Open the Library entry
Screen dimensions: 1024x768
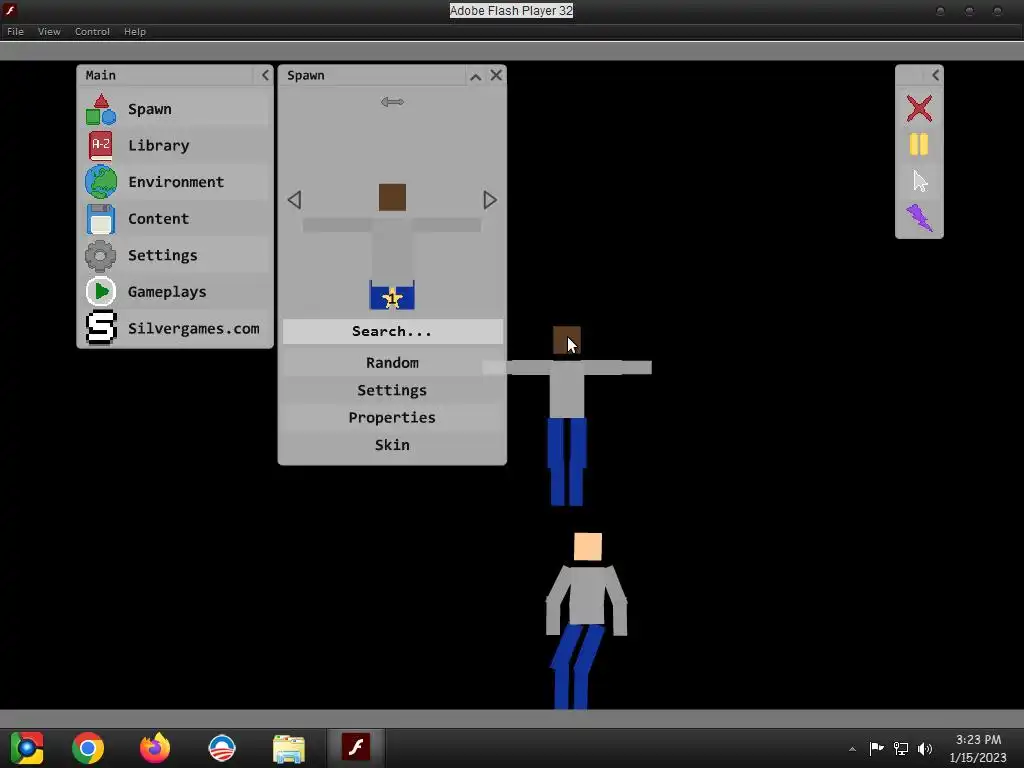159,146
